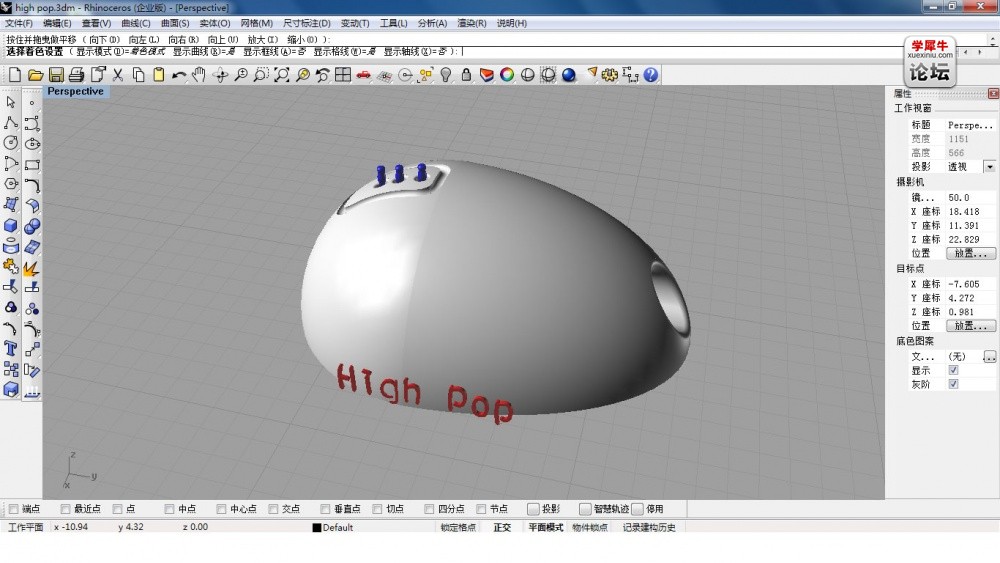Click the red car icon

[x=364, y=75]
